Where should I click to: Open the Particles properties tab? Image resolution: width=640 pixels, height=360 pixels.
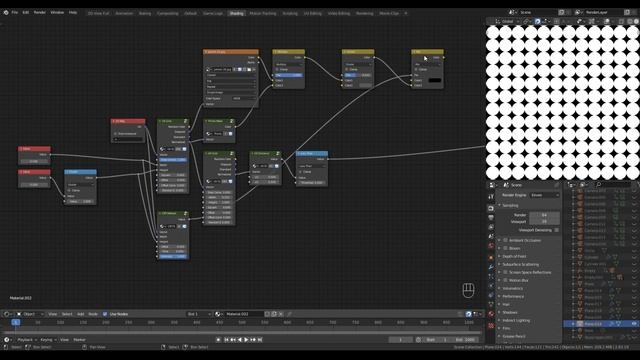pos(491,276)
